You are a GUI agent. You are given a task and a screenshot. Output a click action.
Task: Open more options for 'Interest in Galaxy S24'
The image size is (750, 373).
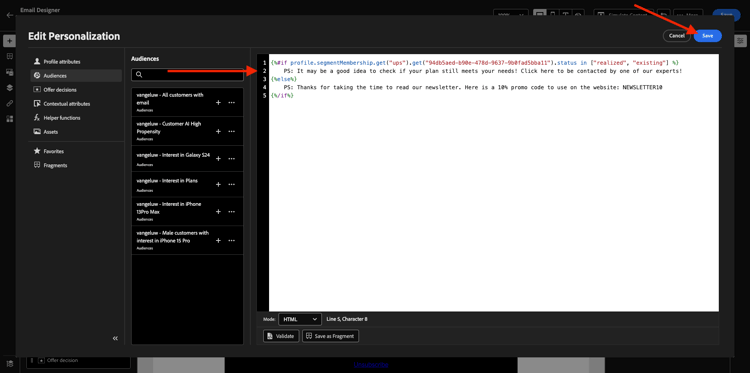pyautogui.click(x=232, y=159)
